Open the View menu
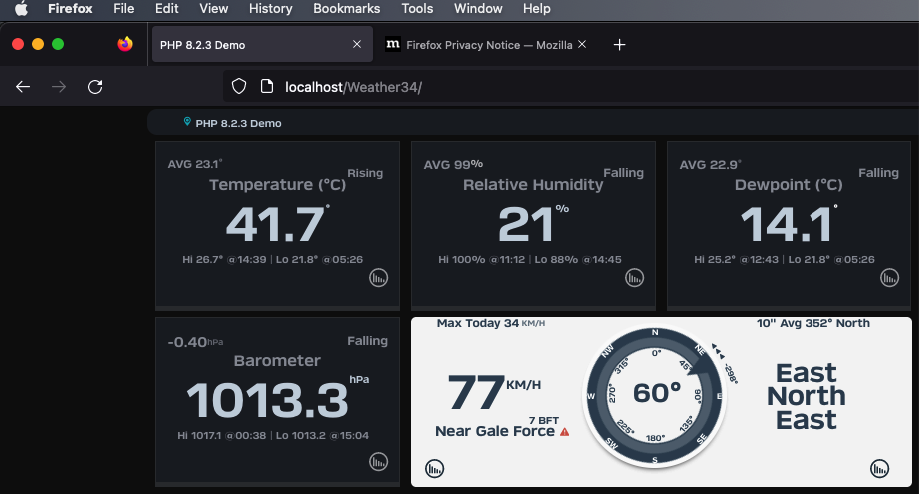Viewport: 919px width, 494px height. (x=213, y=9)
